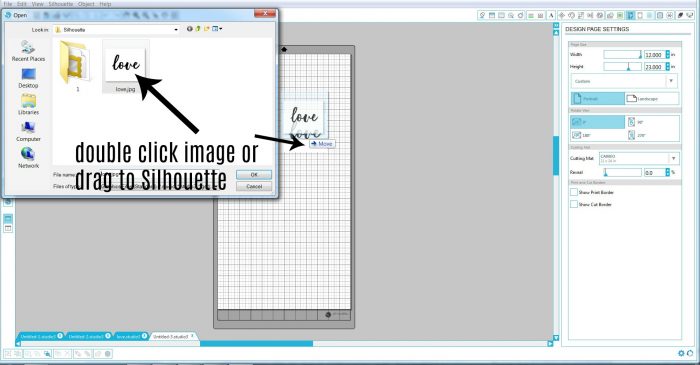Select the highlighted Design Page Settings toolbar icon

point(630,15)
